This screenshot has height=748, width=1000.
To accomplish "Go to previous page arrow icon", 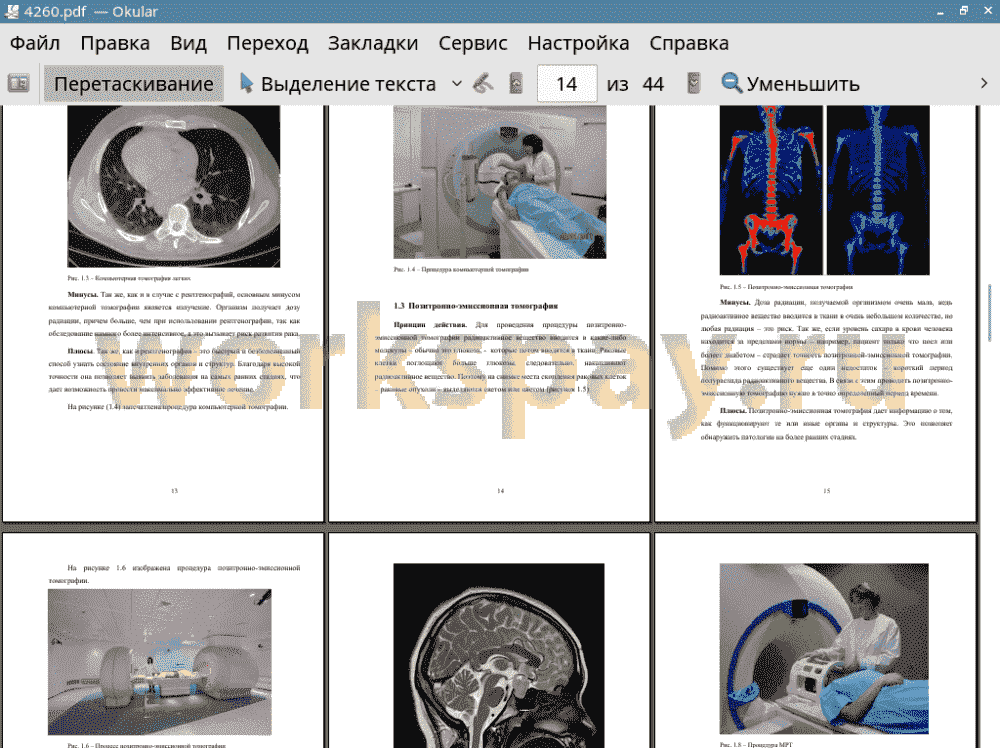I will 516,84.
